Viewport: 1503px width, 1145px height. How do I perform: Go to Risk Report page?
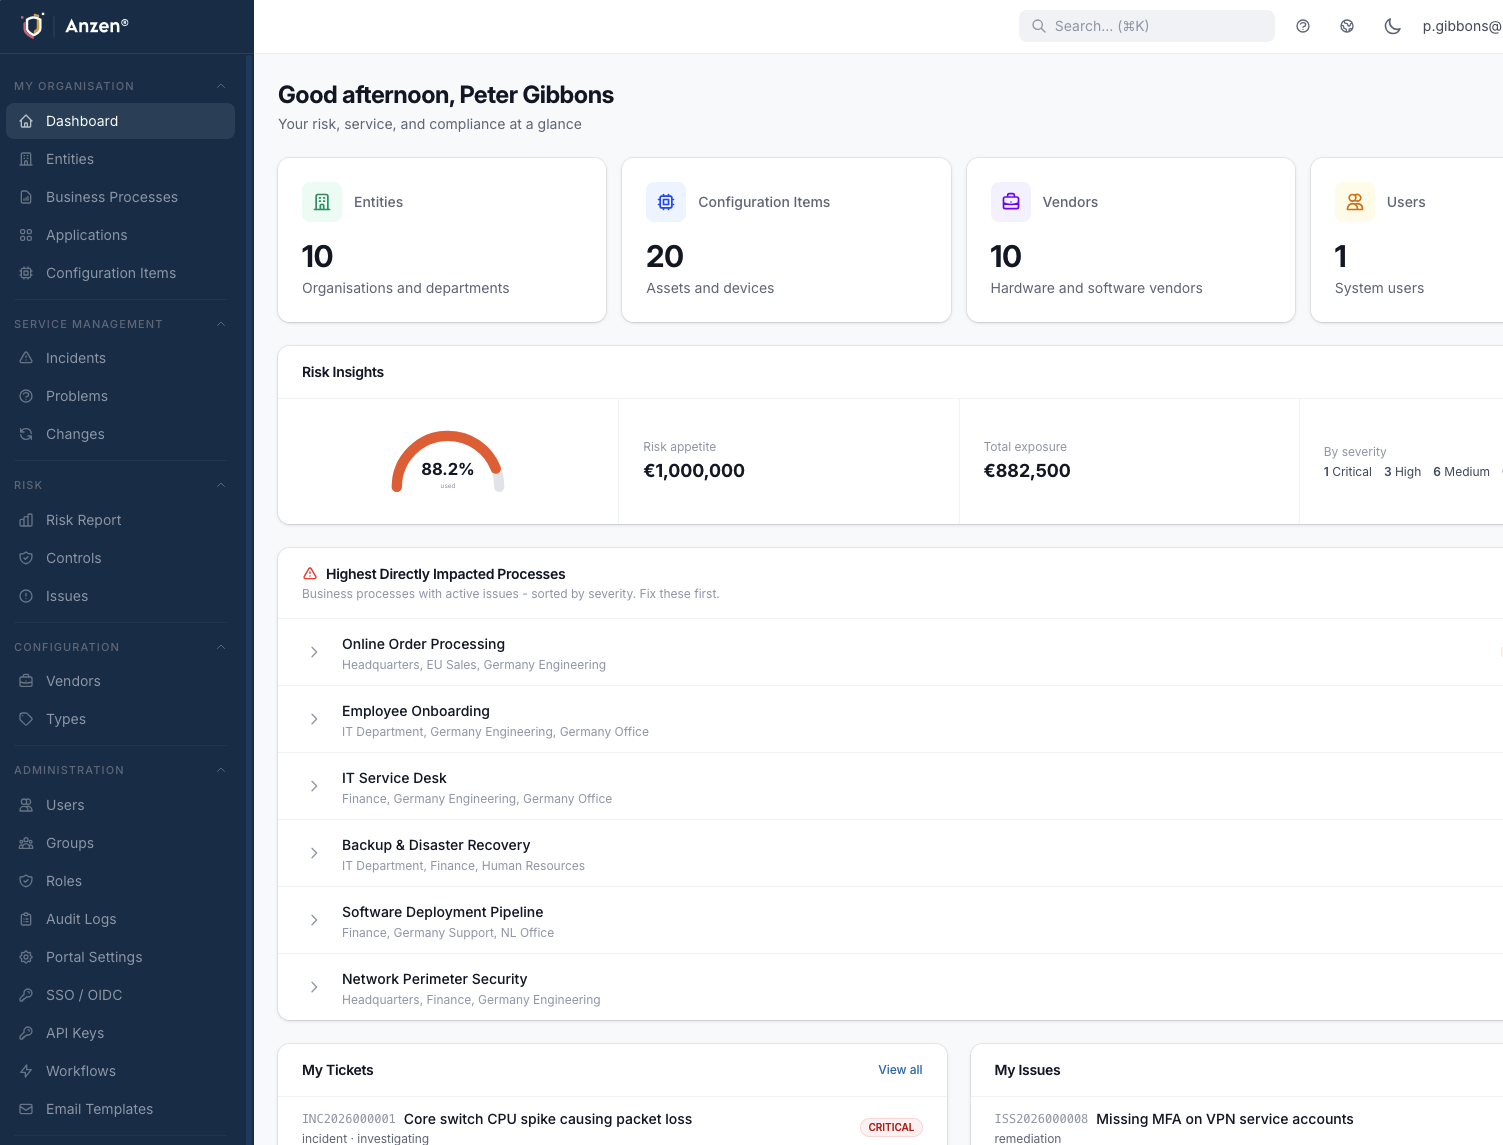click(83, 520)
